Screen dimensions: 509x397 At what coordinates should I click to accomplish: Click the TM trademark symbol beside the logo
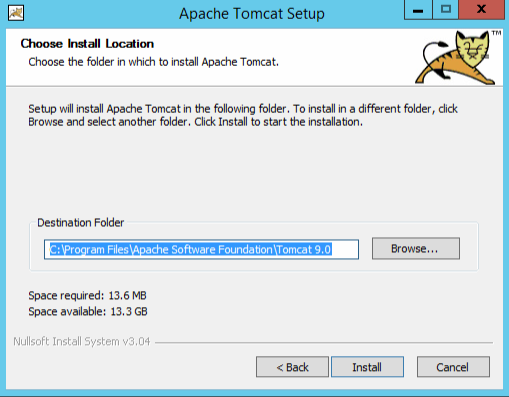(x=496, y=33)
